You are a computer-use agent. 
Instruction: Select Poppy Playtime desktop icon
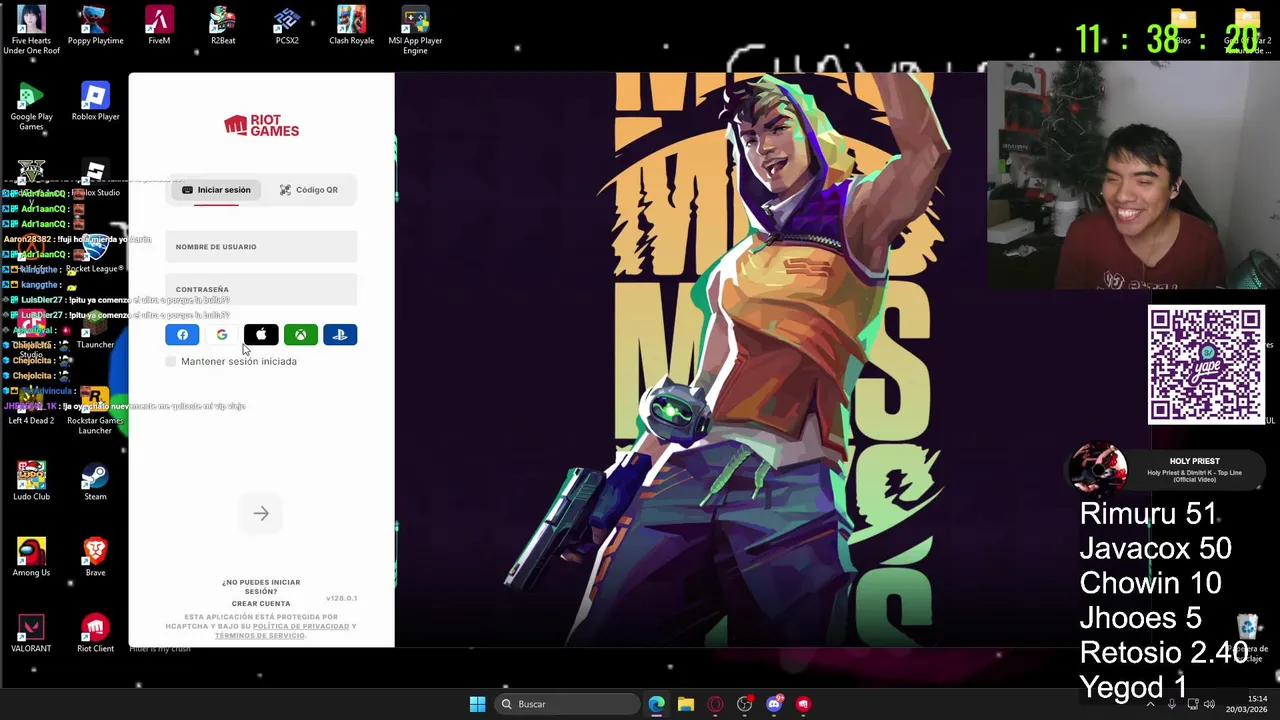pos(95,26)
